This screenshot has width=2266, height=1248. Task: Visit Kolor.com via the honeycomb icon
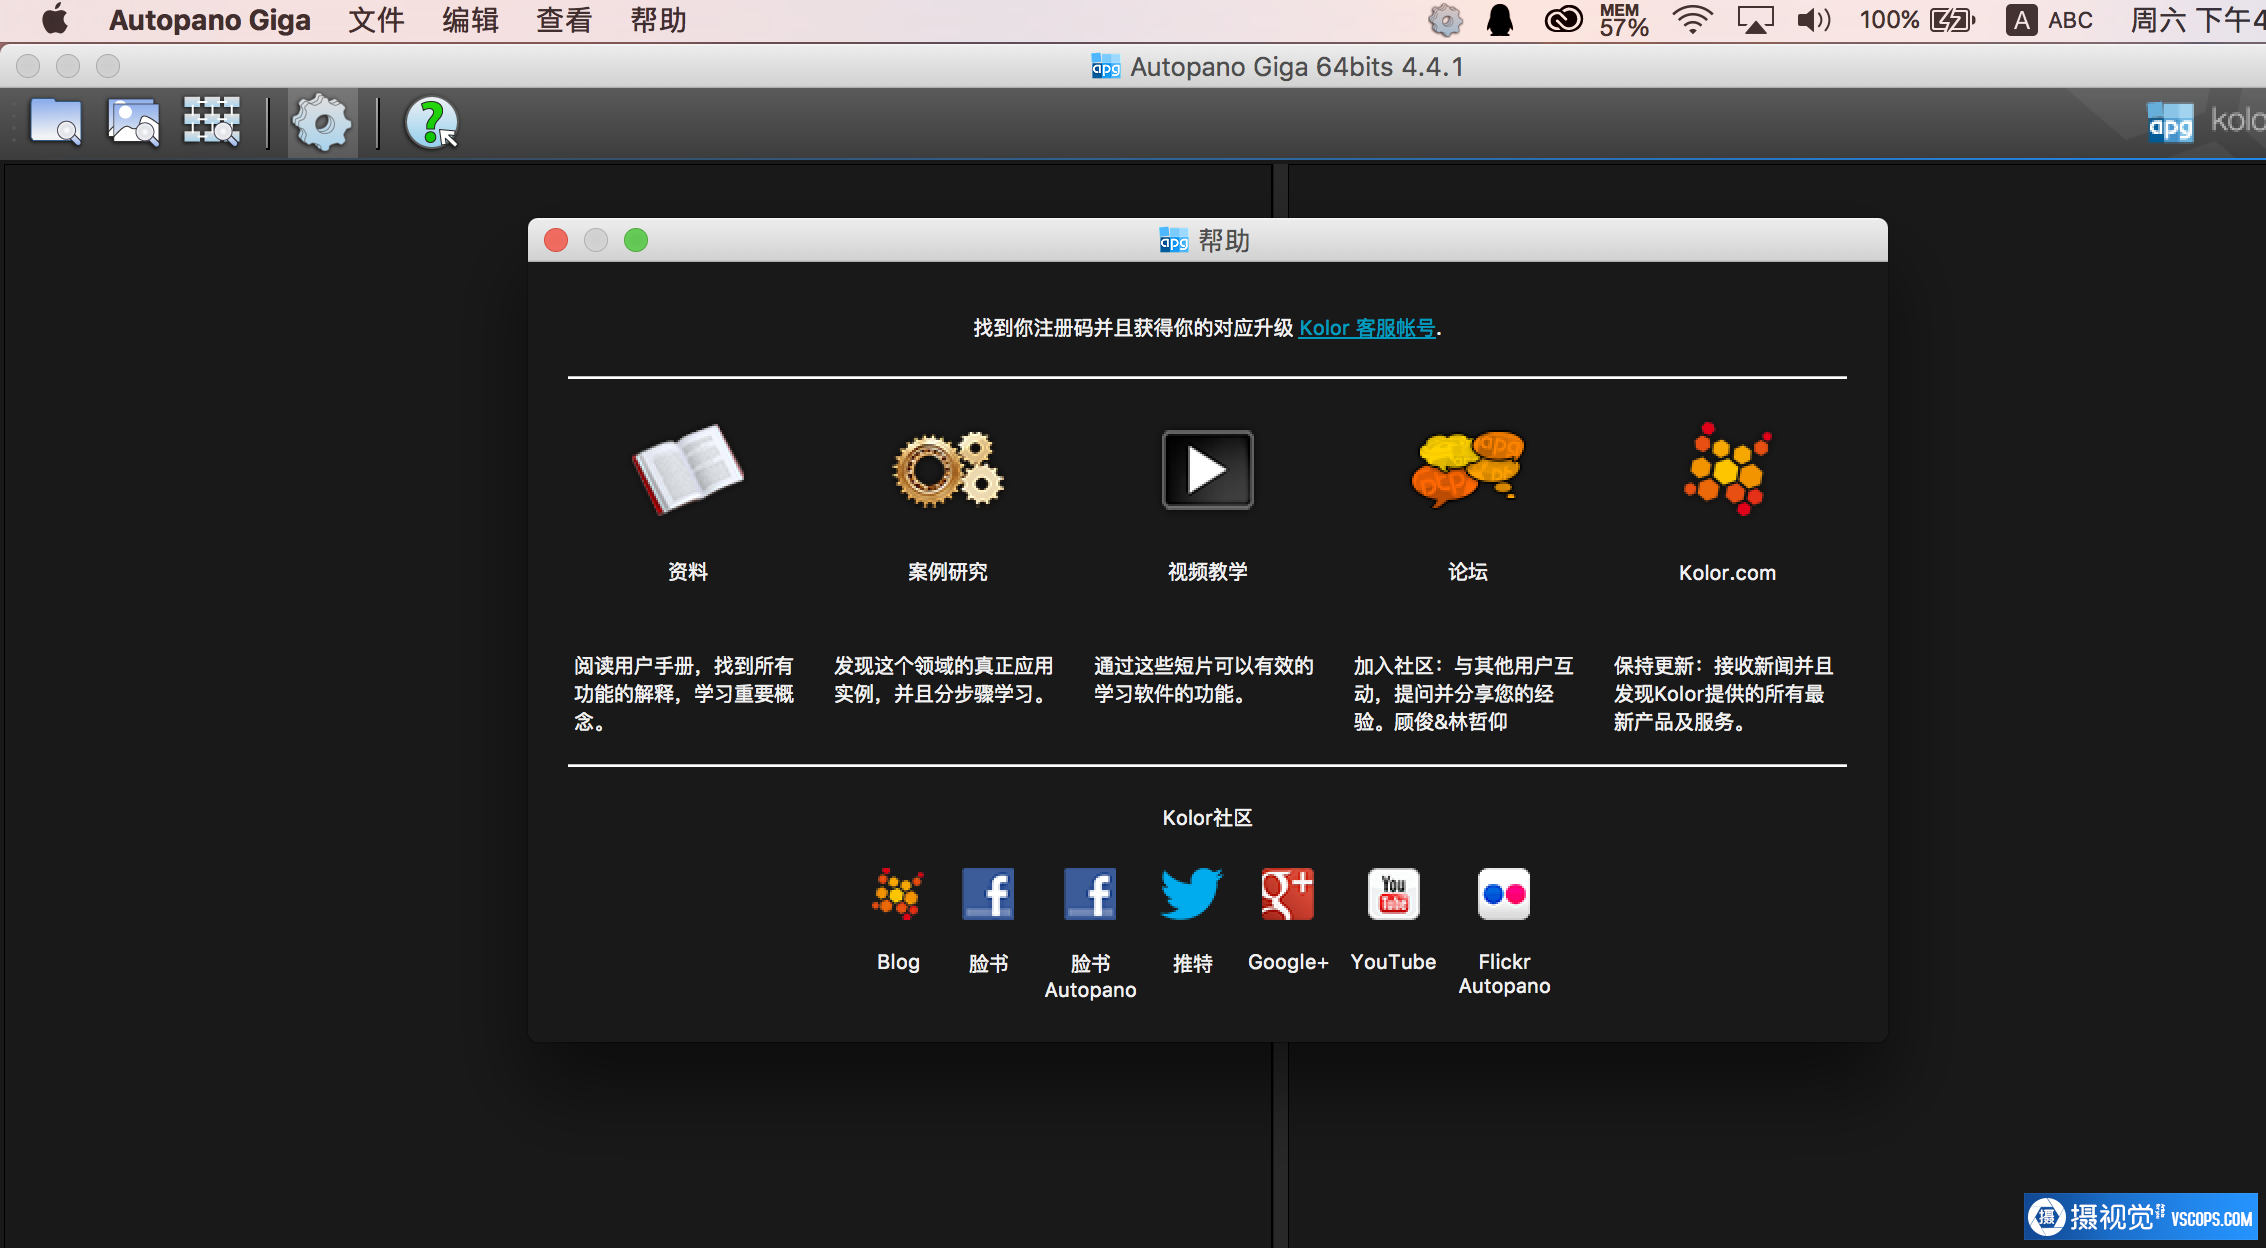[x=1727, y=469]
